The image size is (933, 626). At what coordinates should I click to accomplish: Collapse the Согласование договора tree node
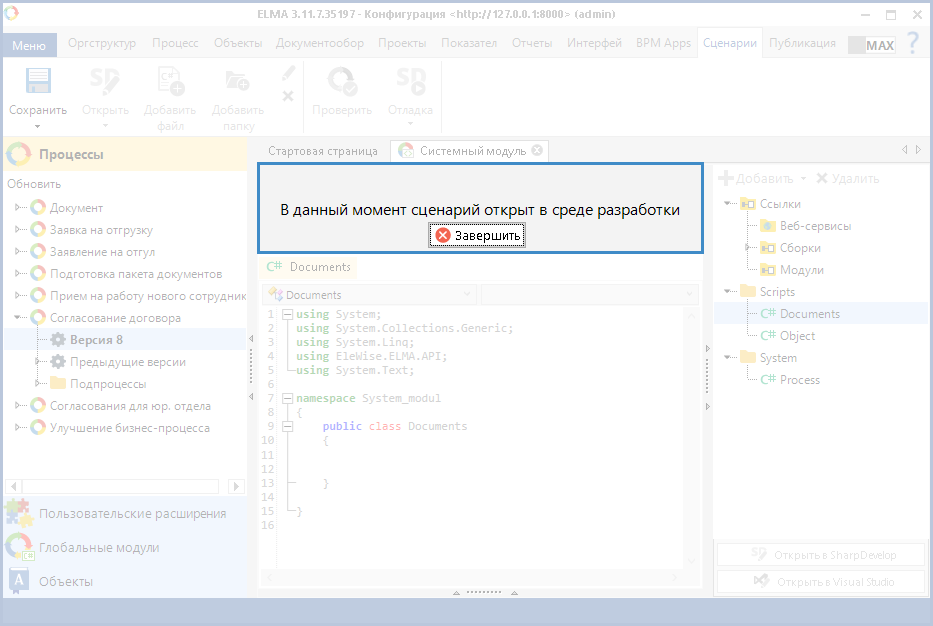coord(18,318)
